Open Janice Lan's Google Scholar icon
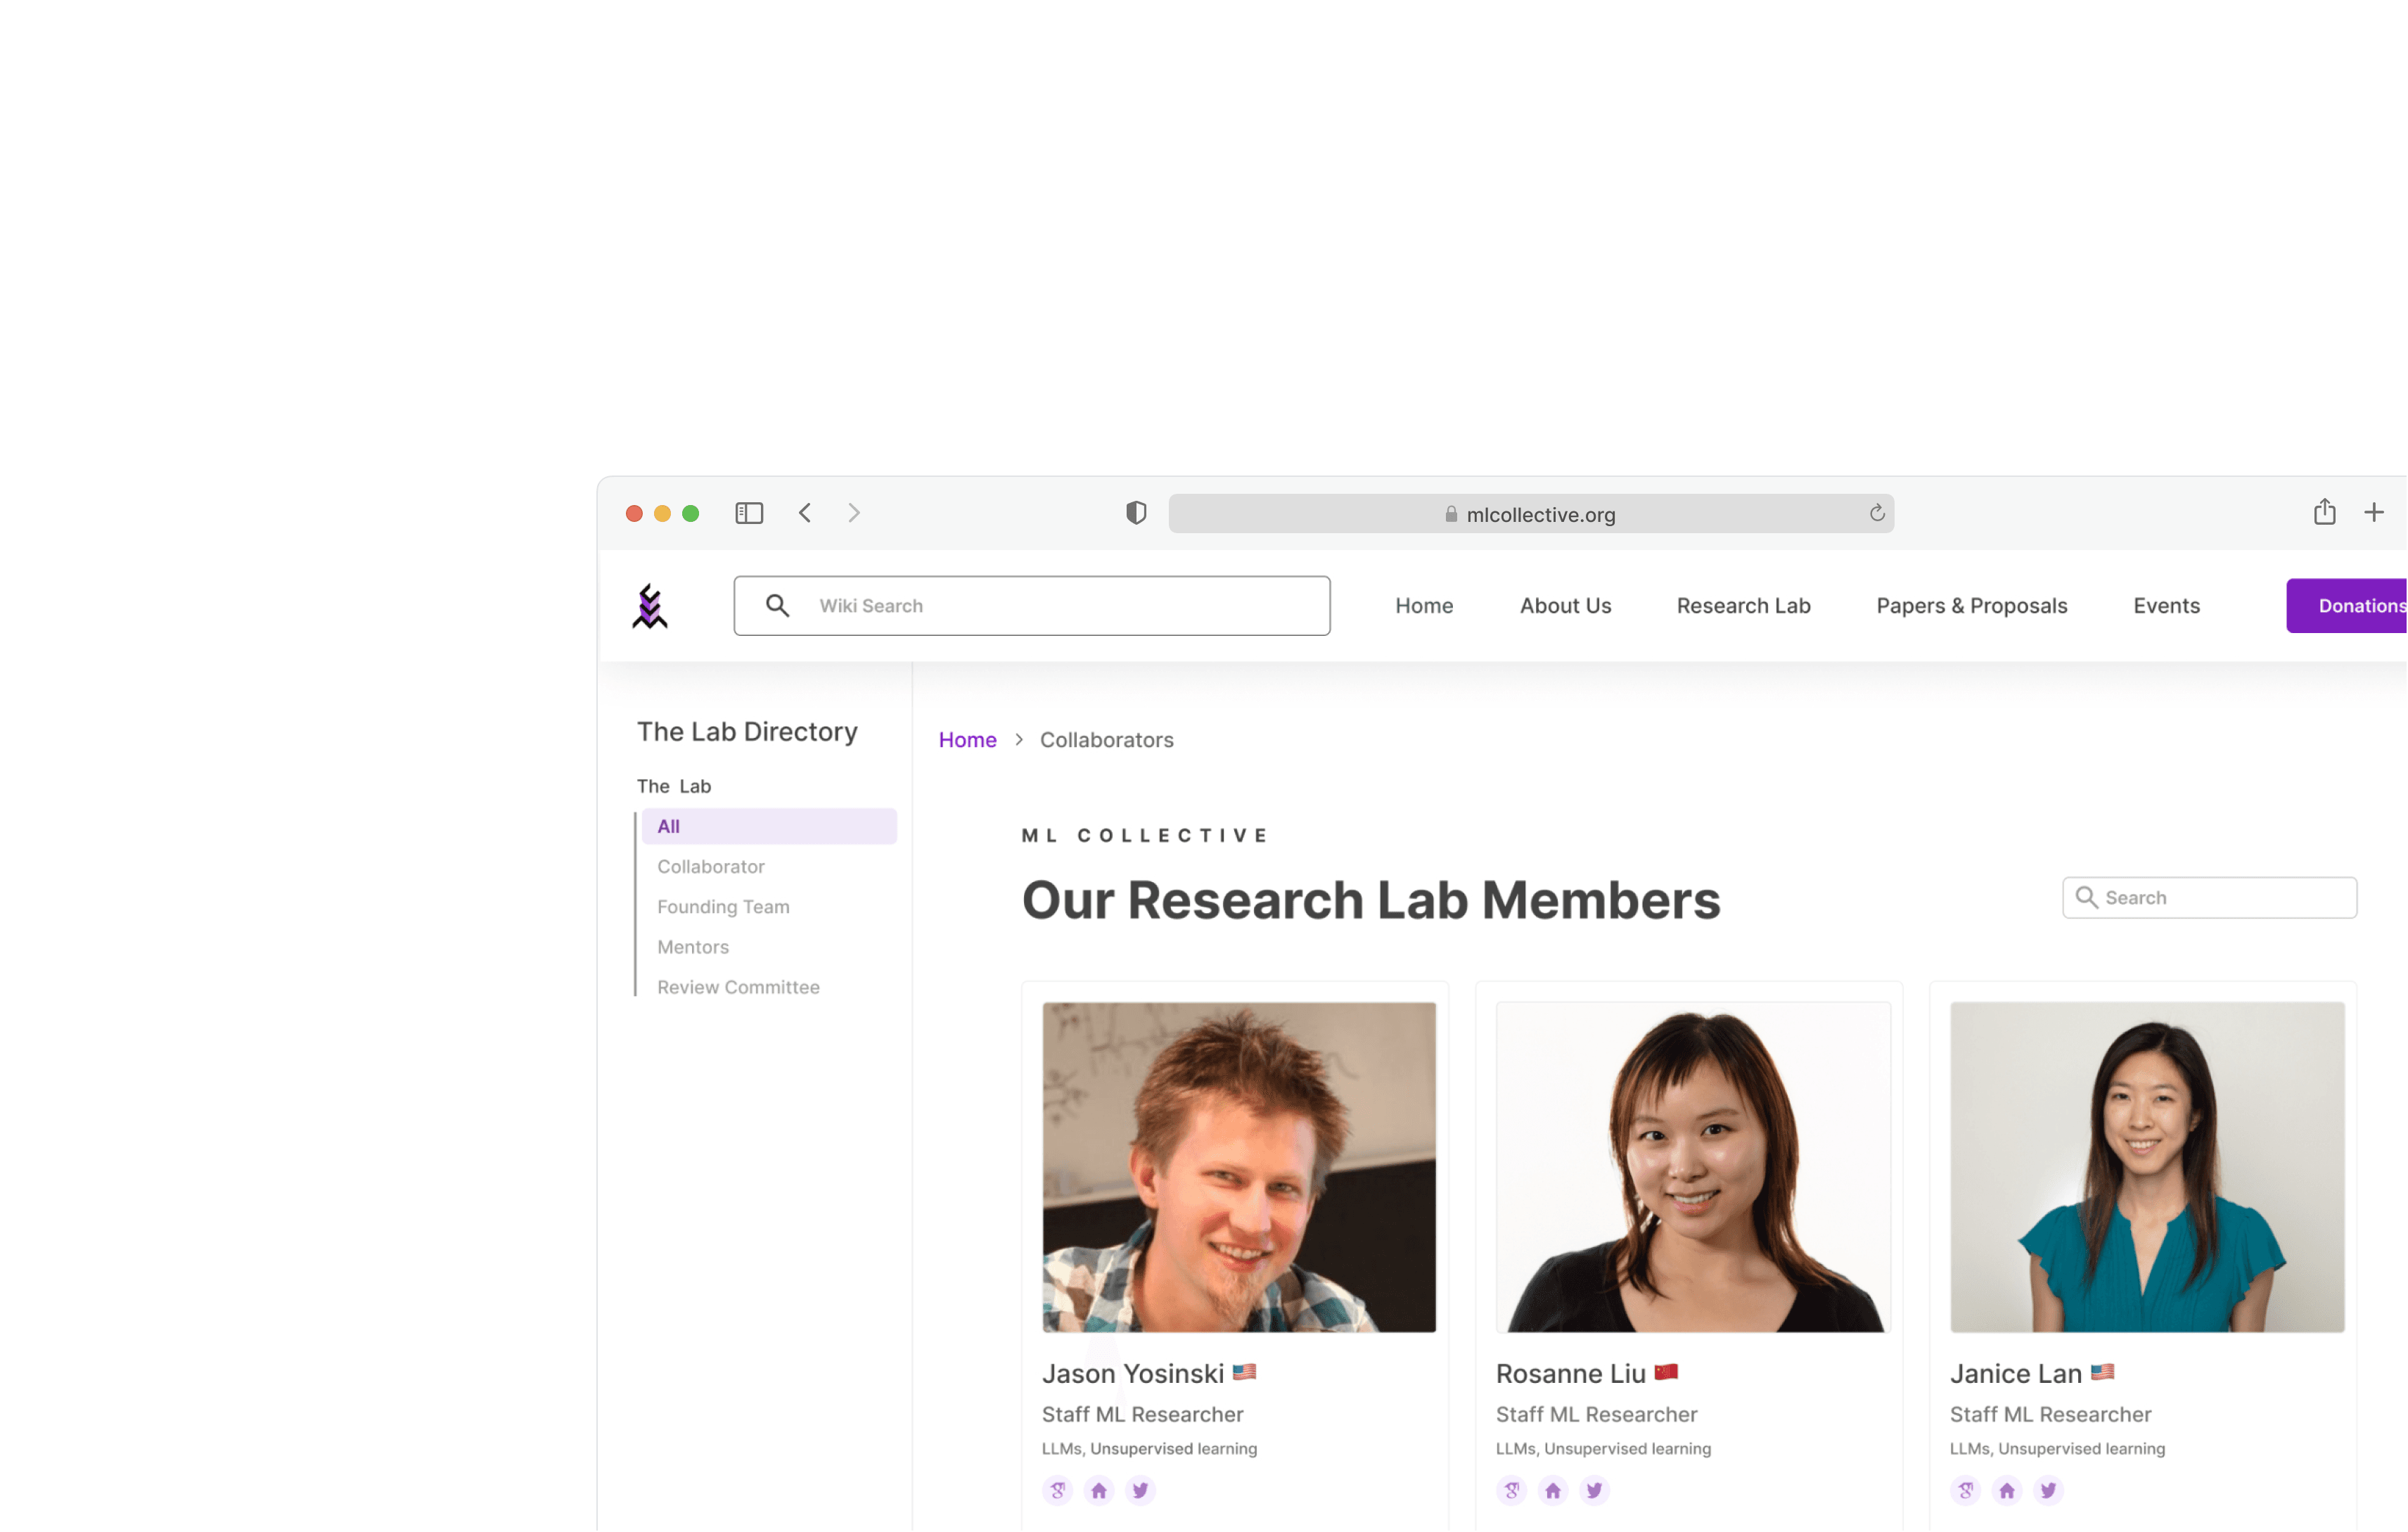 (1965, 1490)
